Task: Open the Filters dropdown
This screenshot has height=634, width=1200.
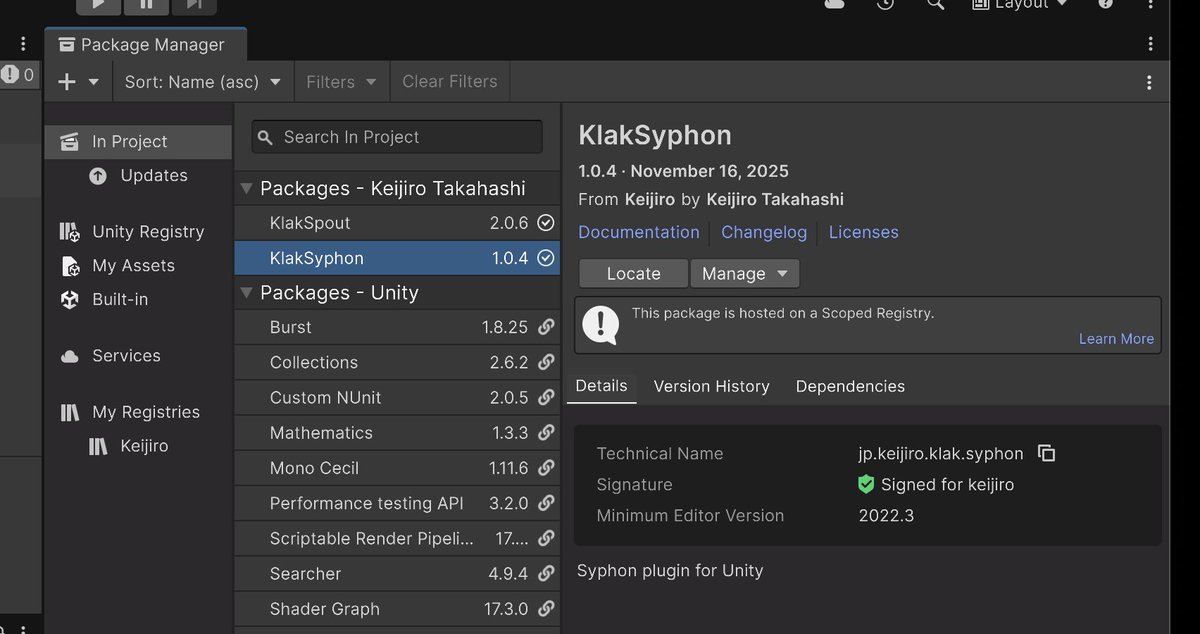Action: pyautogui.click(x=341, y=82)
